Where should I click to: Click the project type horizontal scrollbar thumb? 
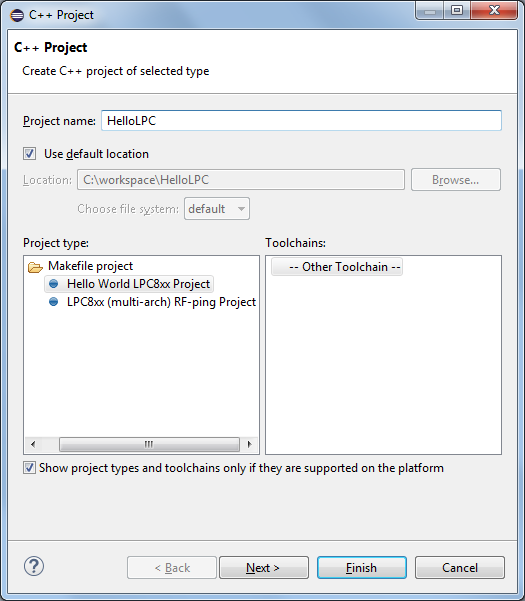tap(149, 444)
